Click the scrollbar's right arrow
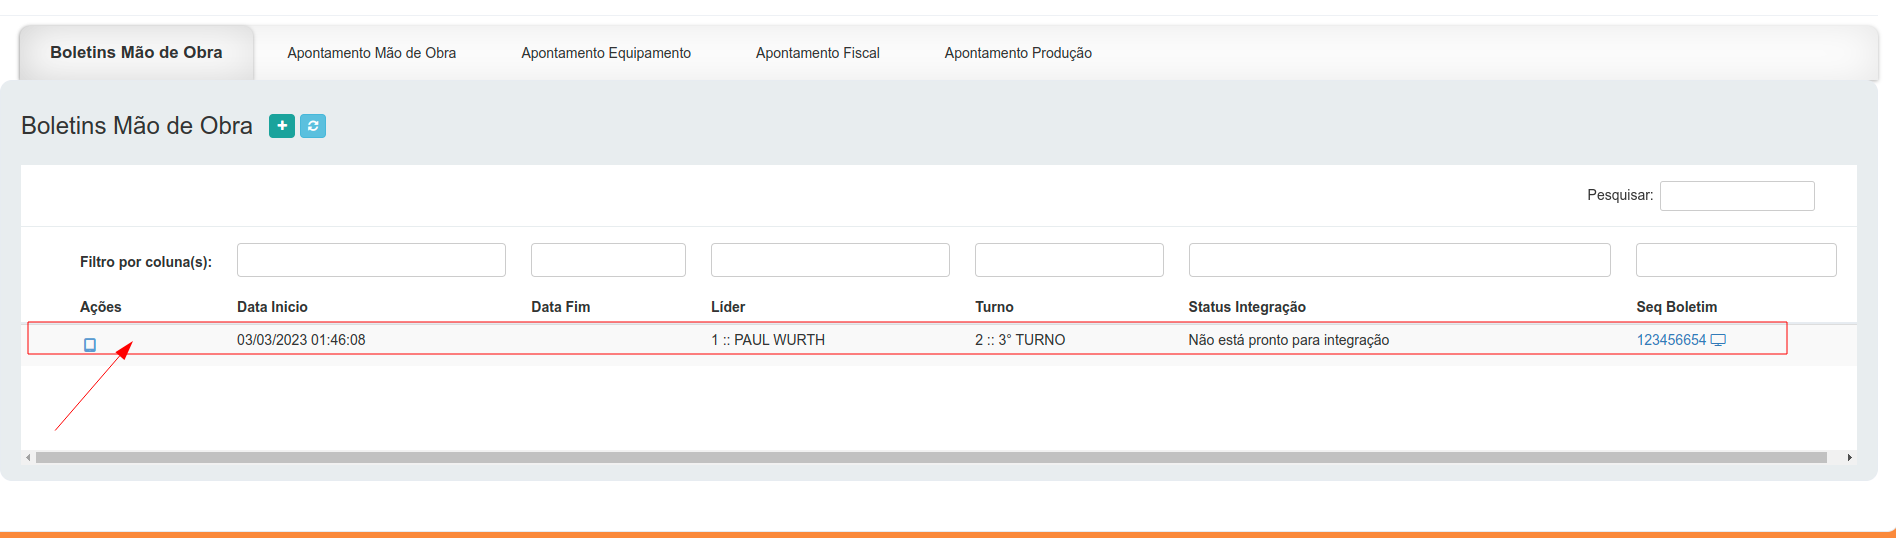The image size is (1896, 538). 1849,457
